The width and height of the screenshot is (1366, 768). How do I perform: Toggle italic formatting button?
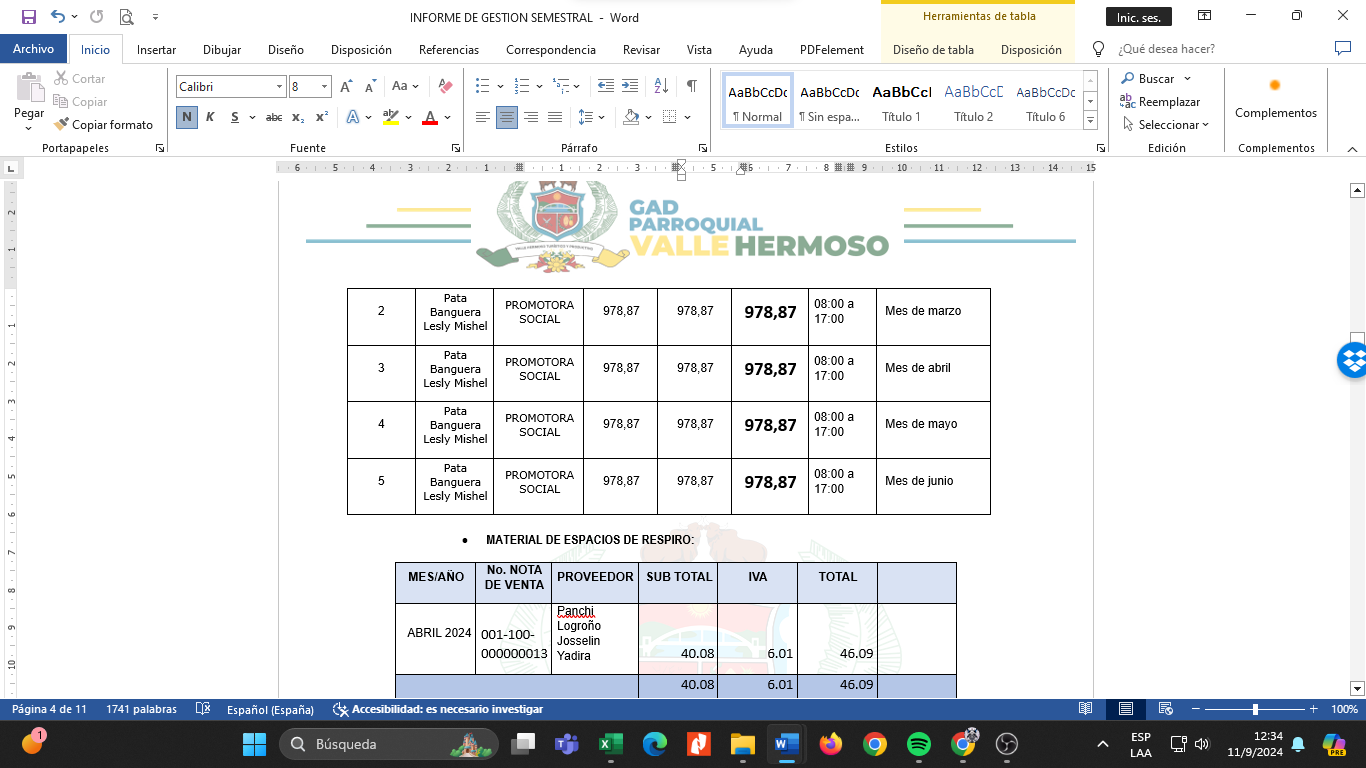pos(210,117)
